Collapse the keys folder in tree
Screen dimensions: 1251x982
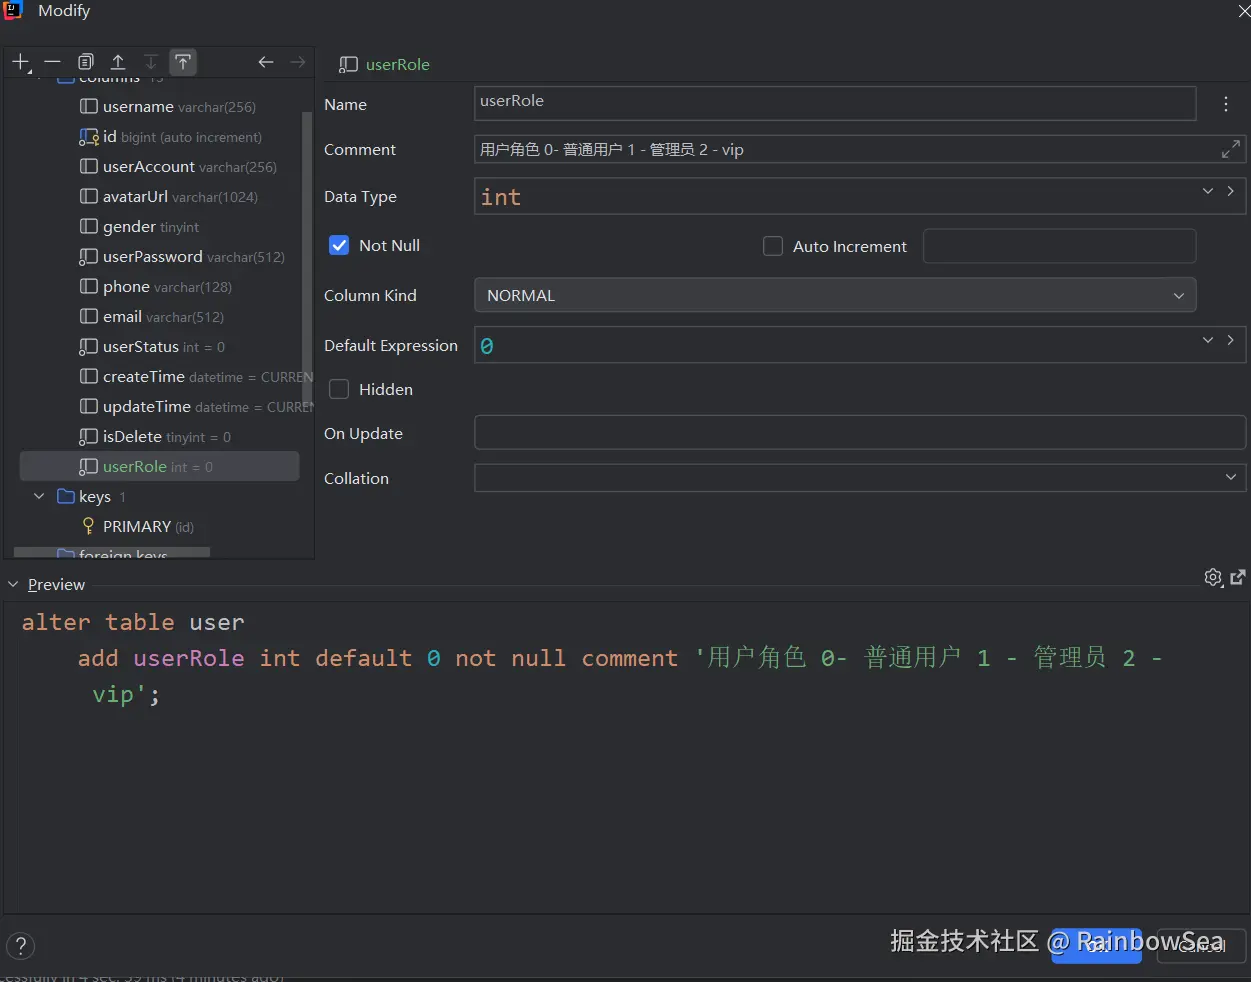click(x=39, y=496)
